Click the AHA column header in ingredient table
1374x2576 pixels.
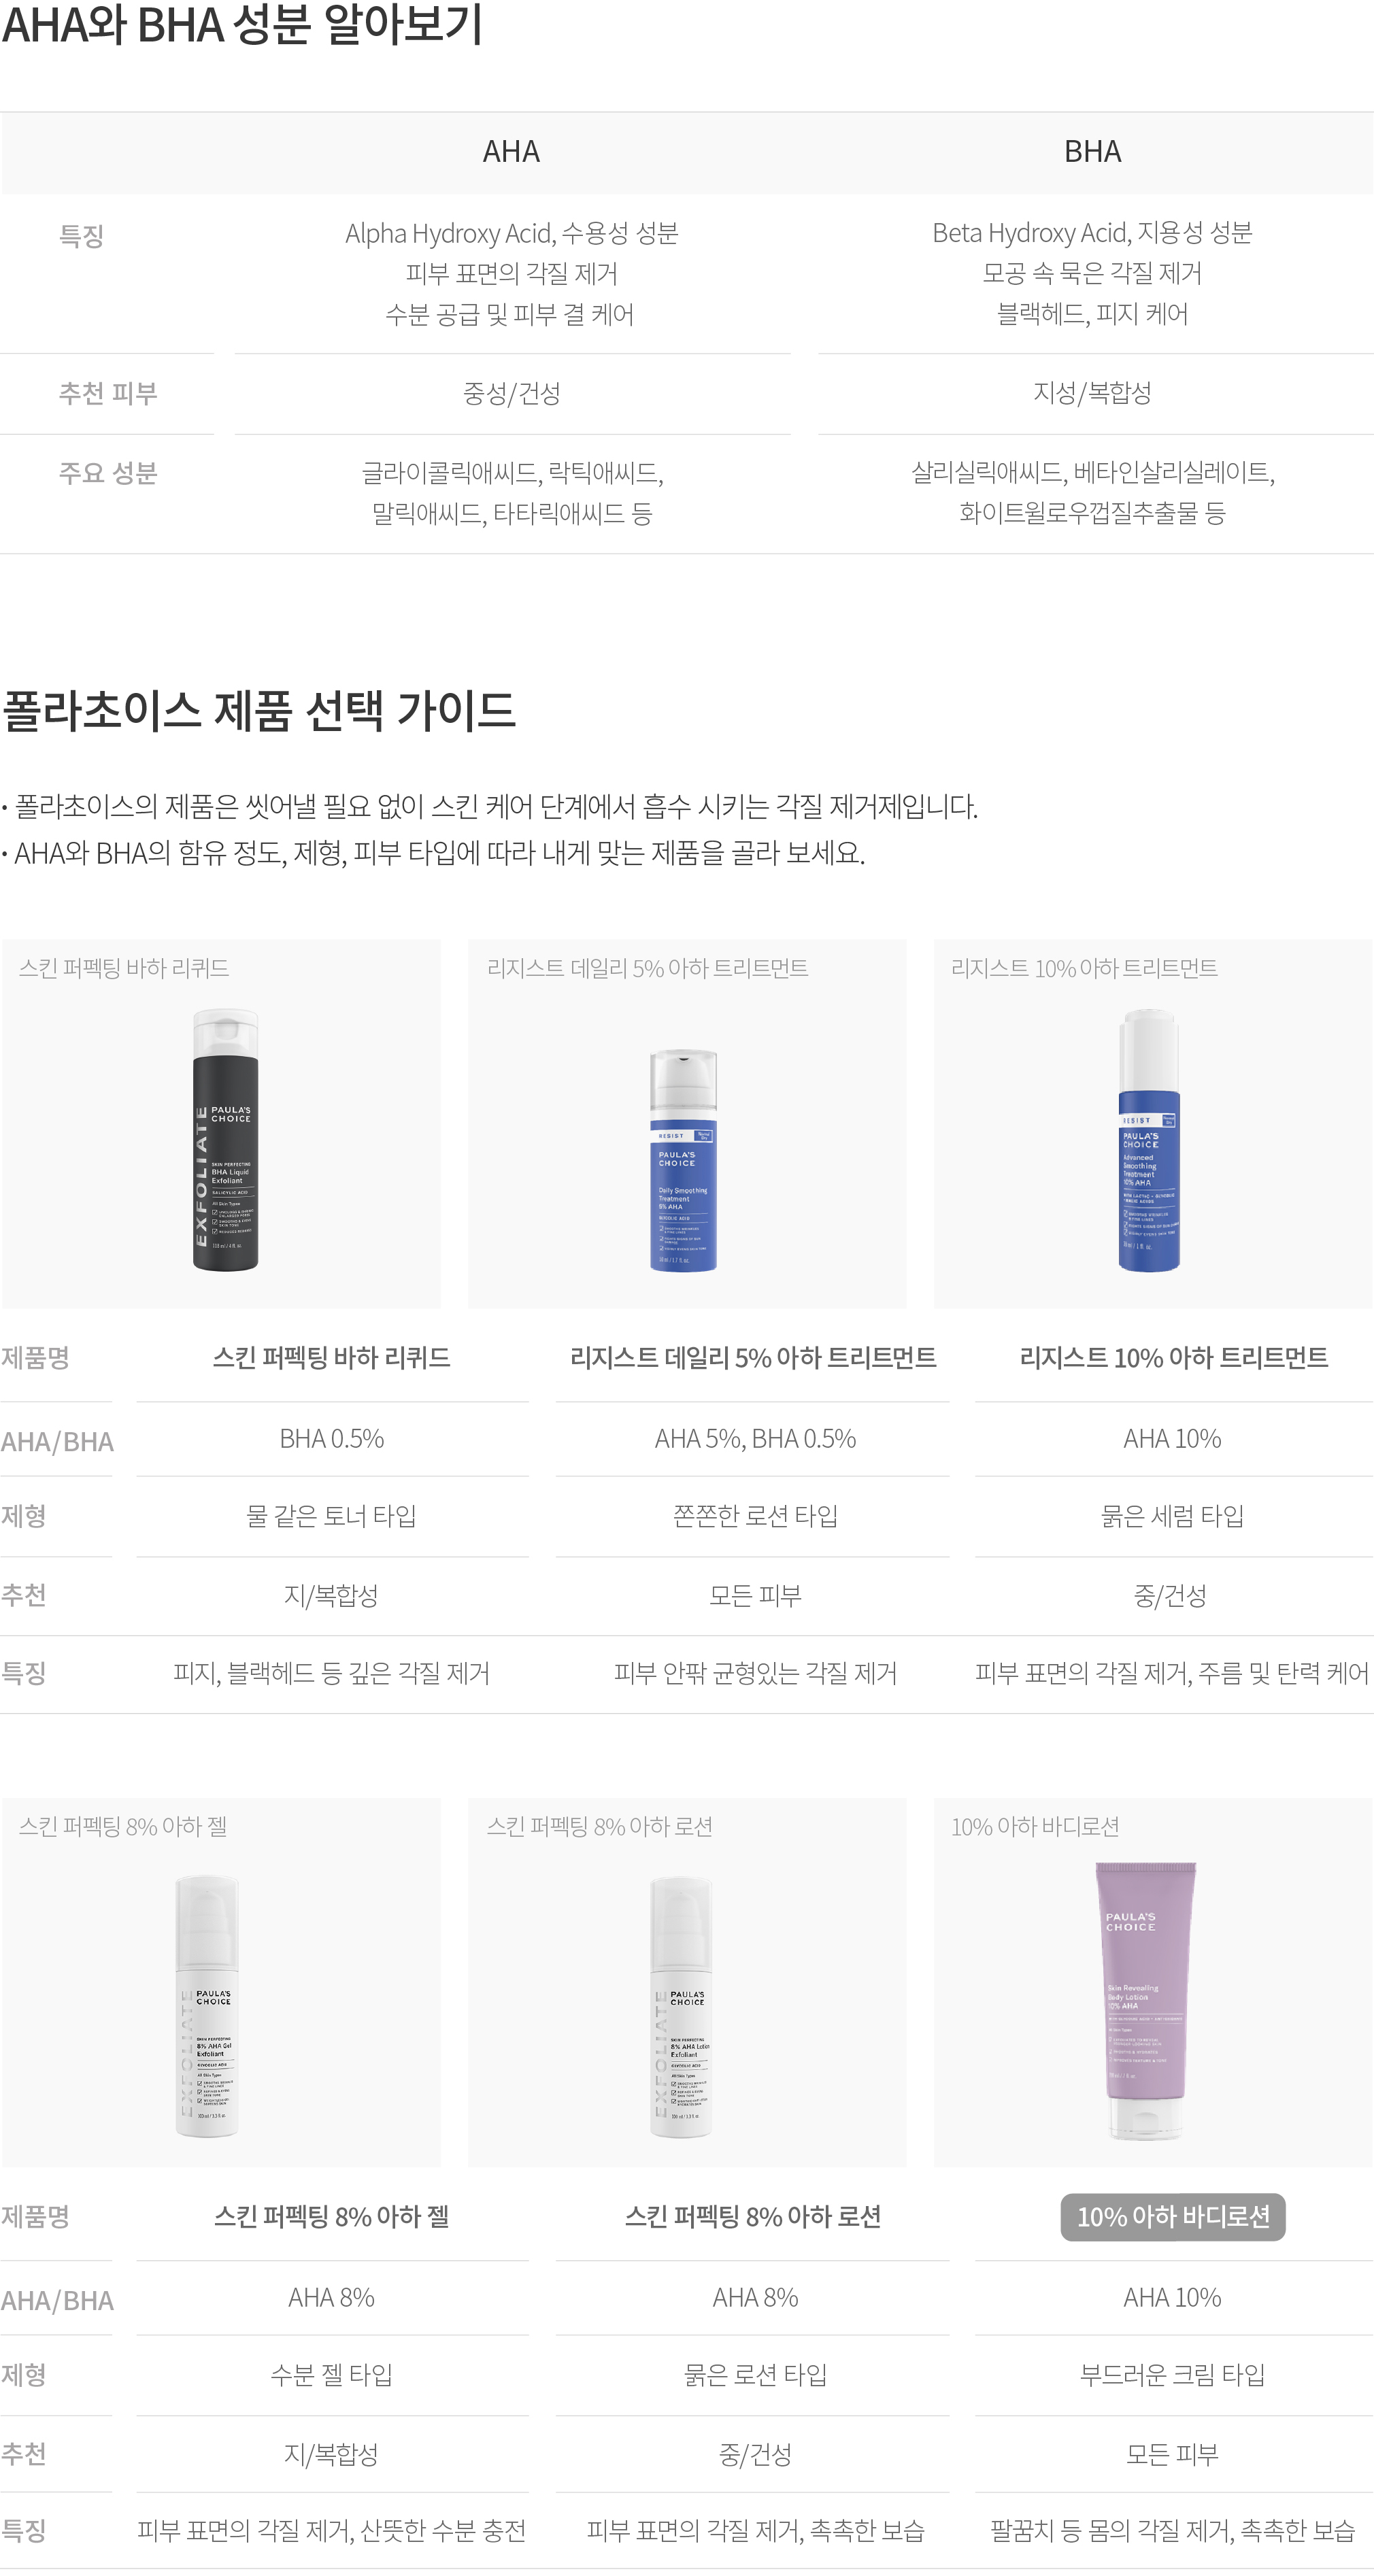coord(511,152)
